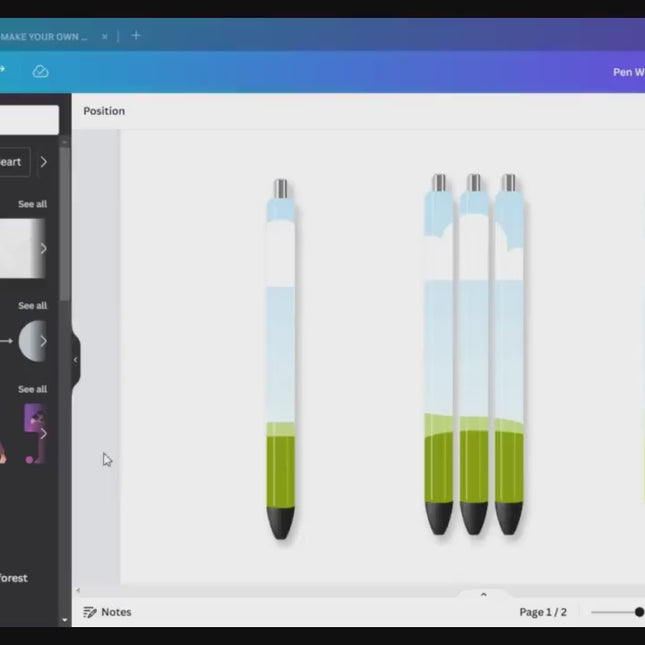The image size is (645, 645).
Task: Collapse the side panel with arrow handle
Action: pyautogui.click(x=75, y=360)
